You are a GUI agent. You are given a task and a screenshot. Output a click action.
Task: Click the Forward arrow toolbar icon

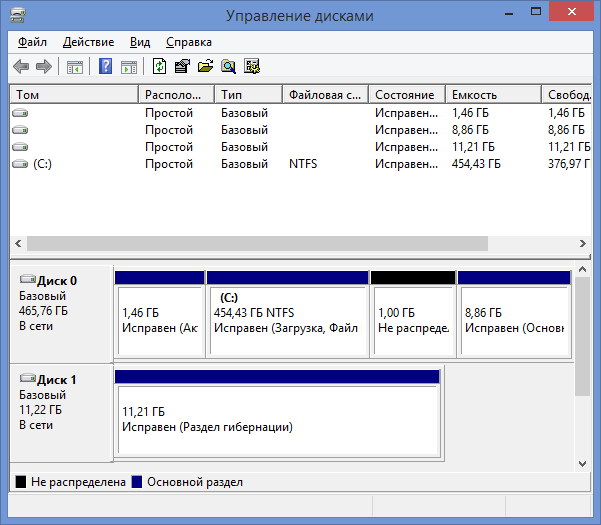[44, 67]
